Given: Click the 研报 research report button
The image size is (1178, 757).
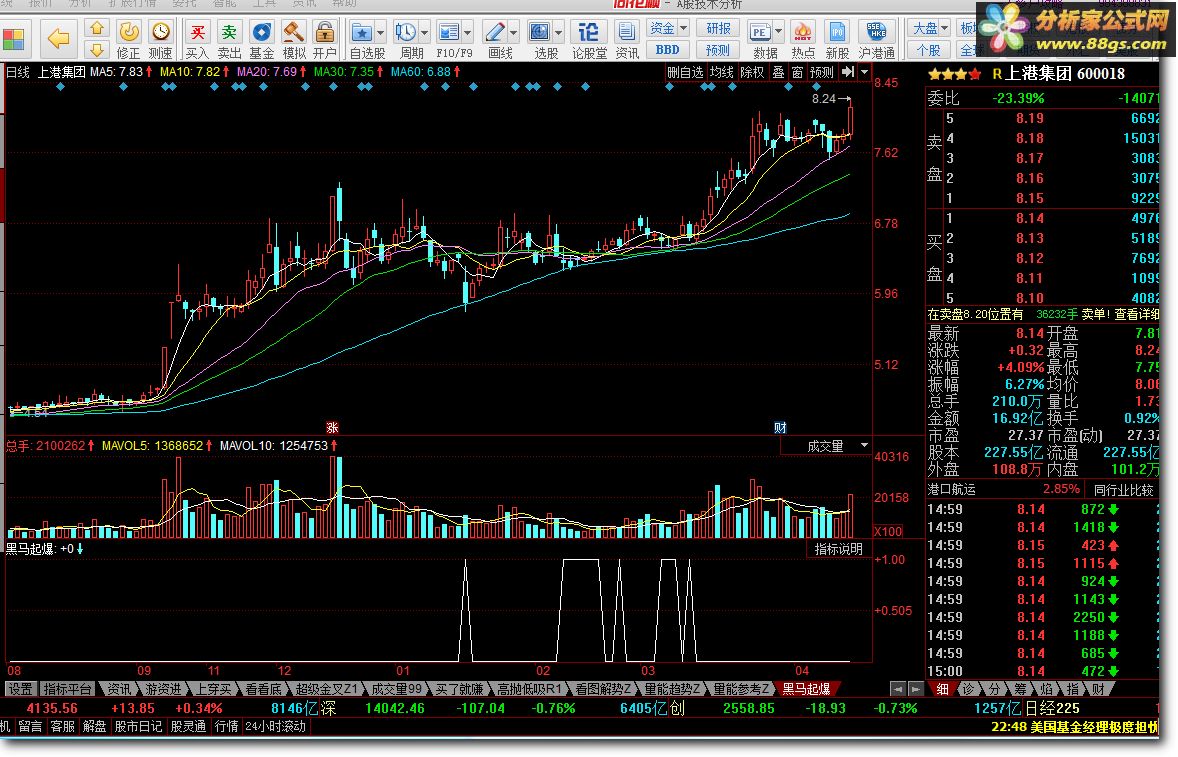Looking at the screenshot, I should [x=718, y=29].
